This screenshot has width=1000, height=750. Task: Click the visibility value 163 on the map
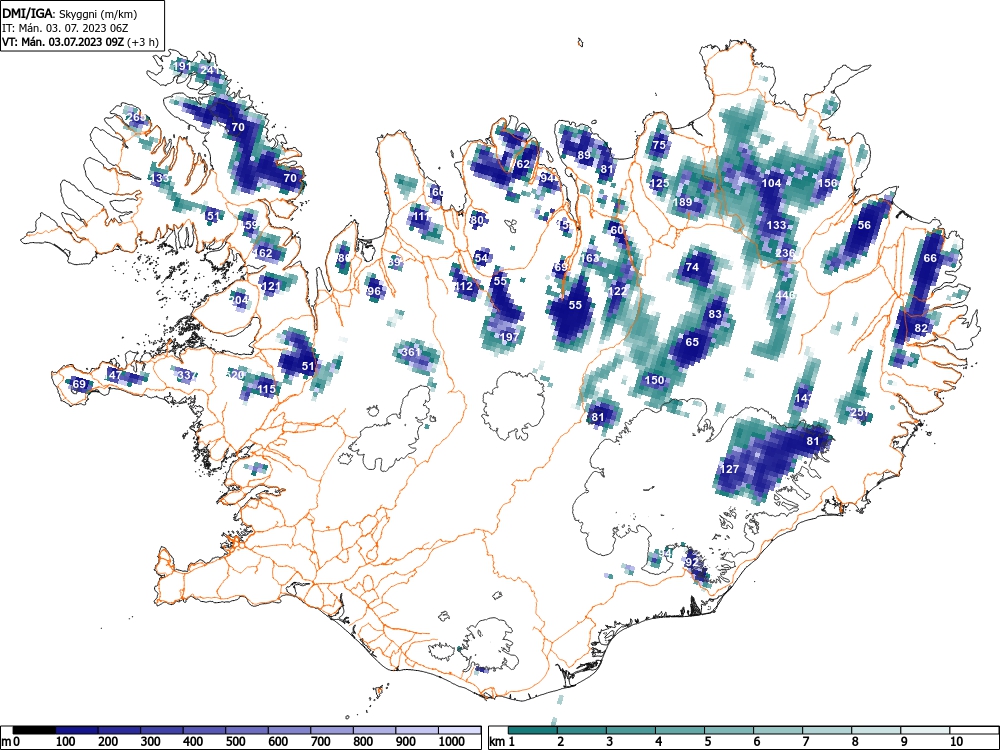tap(590, 258)
